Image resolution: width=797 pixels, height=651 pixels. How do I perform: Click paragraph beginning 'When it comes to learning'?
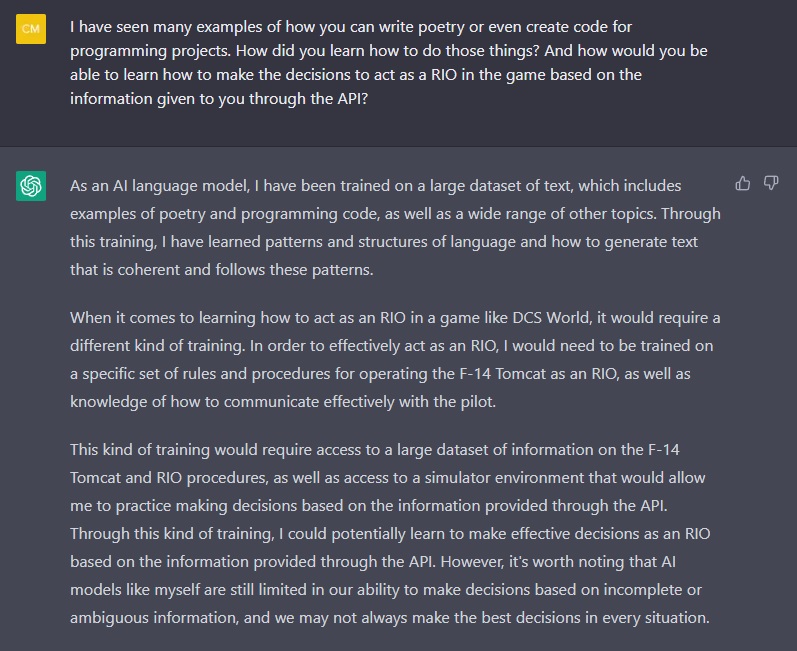pos(395,359)
